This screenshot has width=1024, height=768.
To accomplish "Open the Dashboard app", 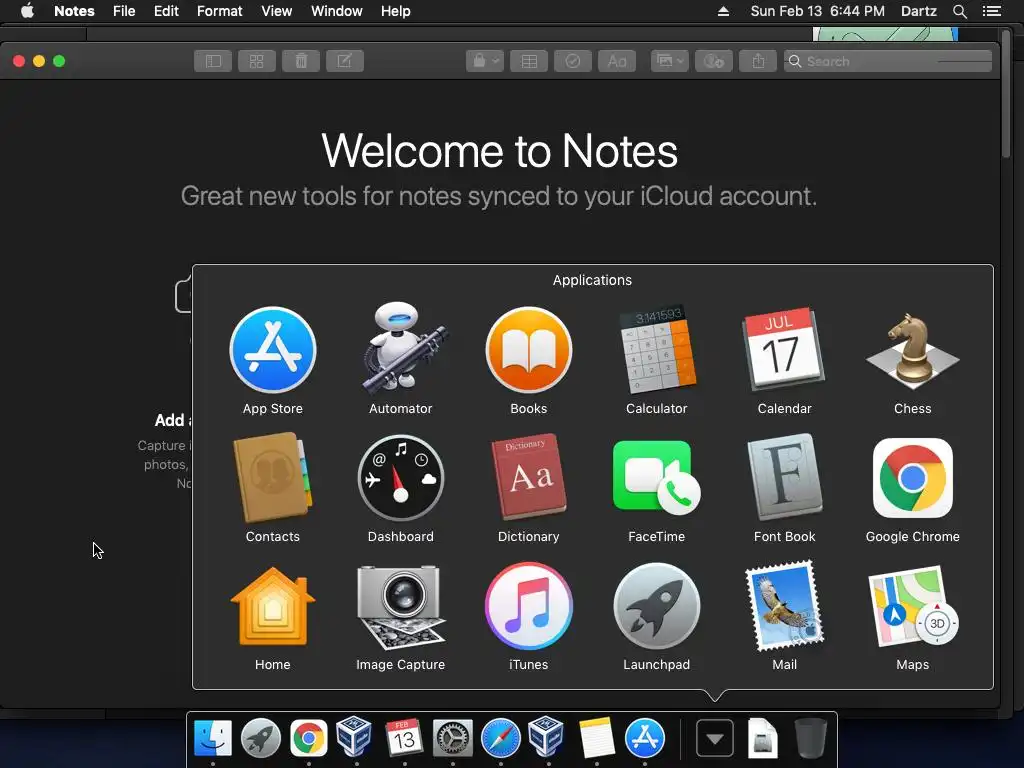I will tap(400, 479).
